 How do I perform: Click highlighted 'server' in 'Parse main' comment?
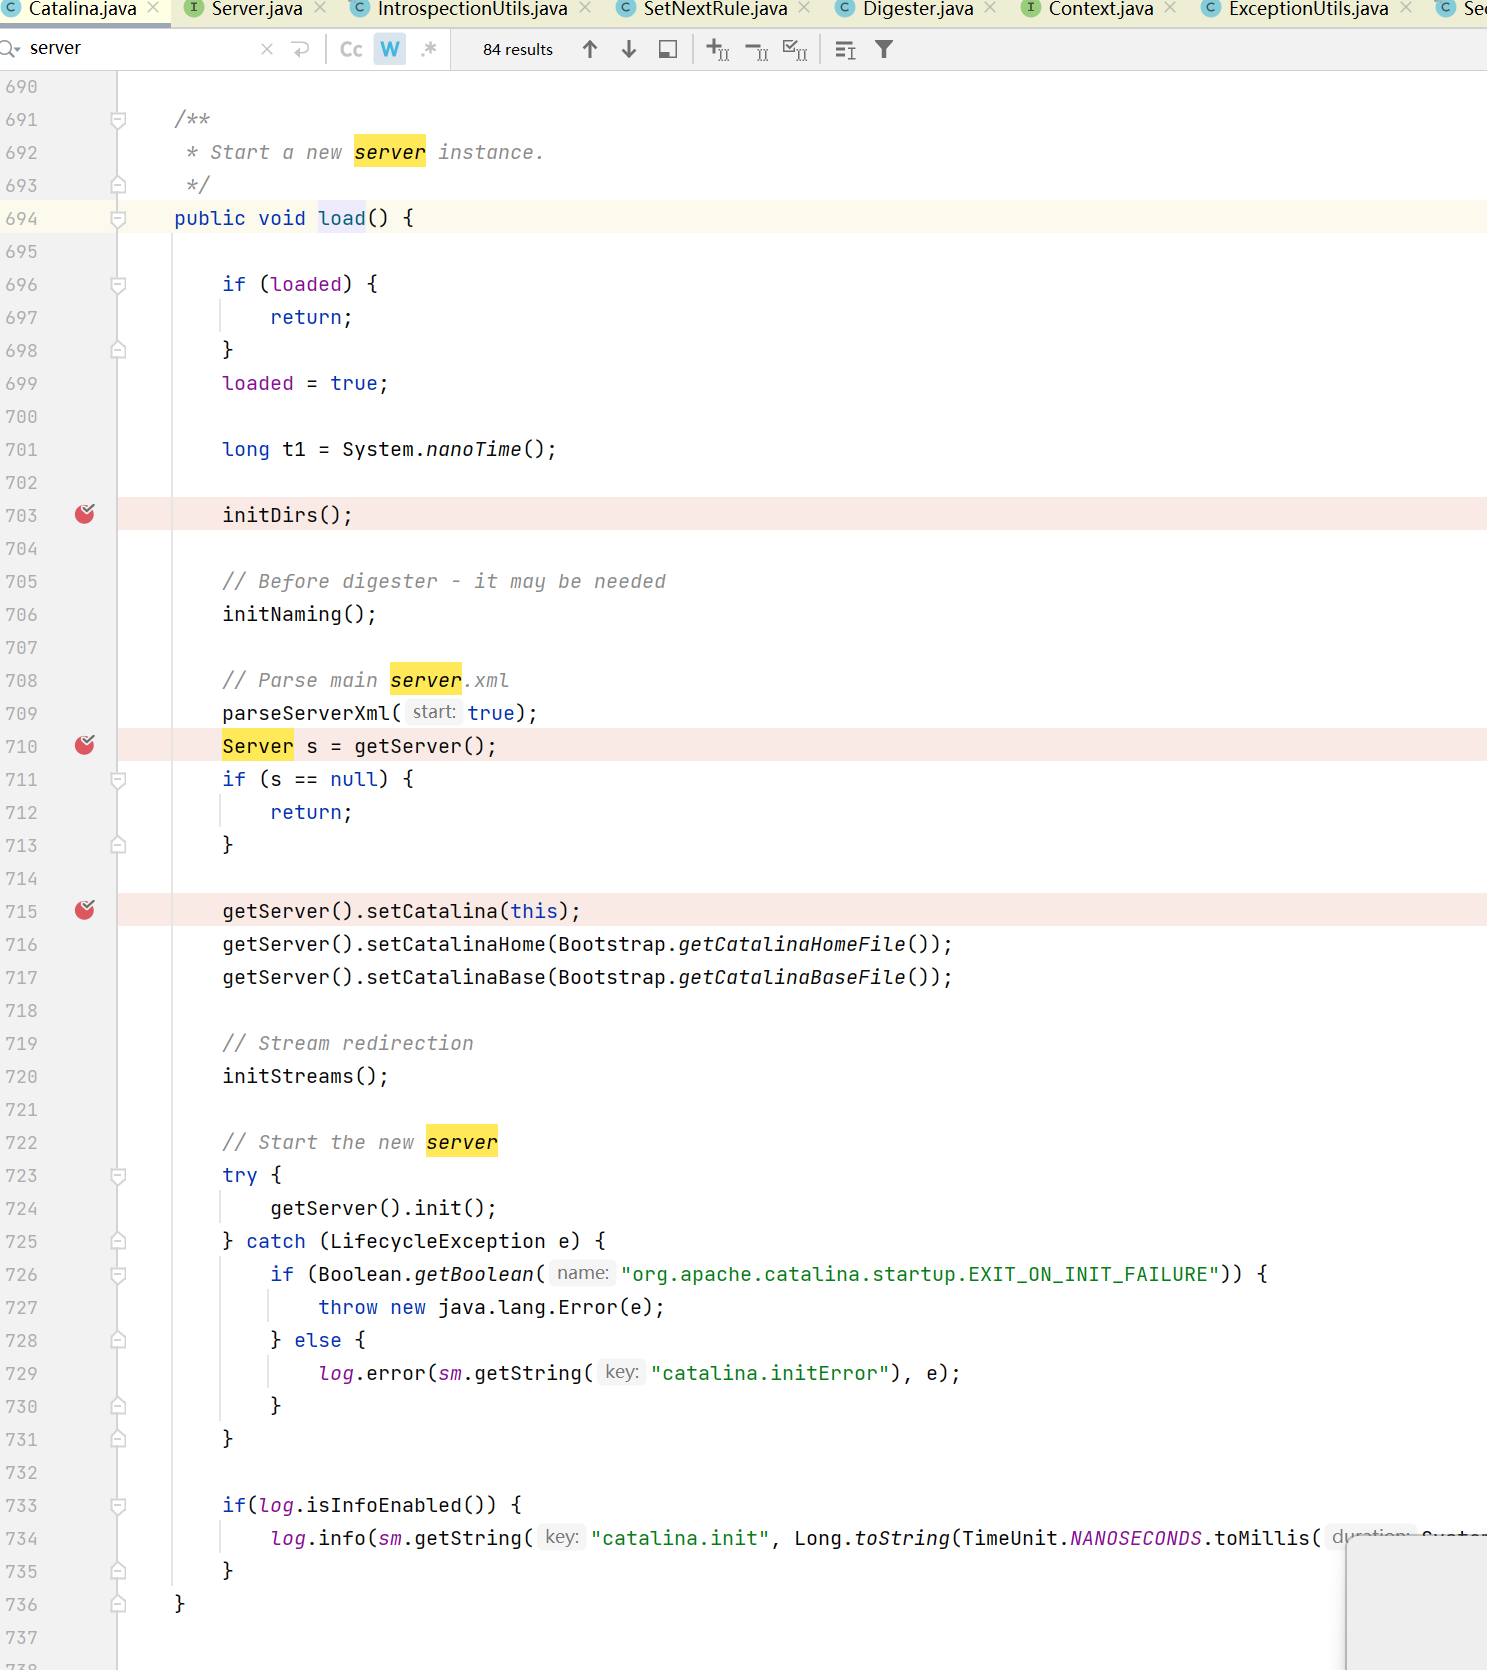pos(426,680)
